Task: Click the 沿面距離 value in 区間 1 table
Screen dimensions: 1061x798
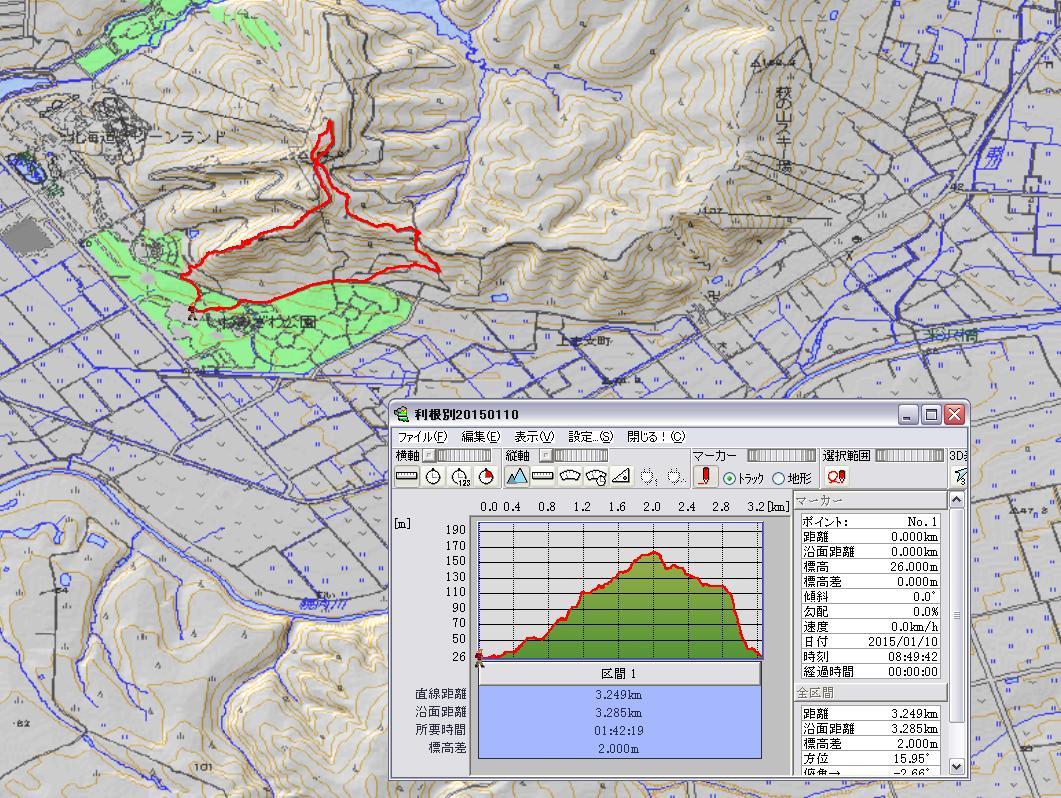Action: 619,713
